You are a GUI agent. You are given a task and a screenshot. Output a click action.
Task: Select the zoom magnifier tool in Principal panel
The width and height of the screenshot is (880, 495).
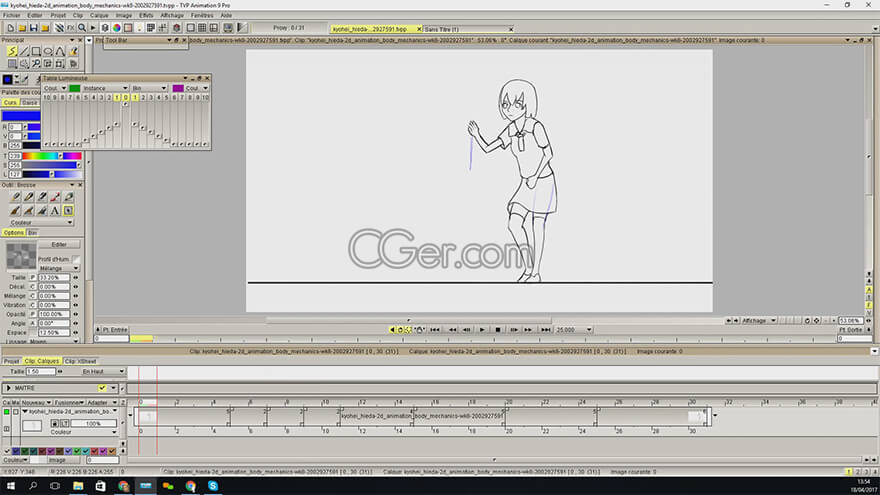36,63
